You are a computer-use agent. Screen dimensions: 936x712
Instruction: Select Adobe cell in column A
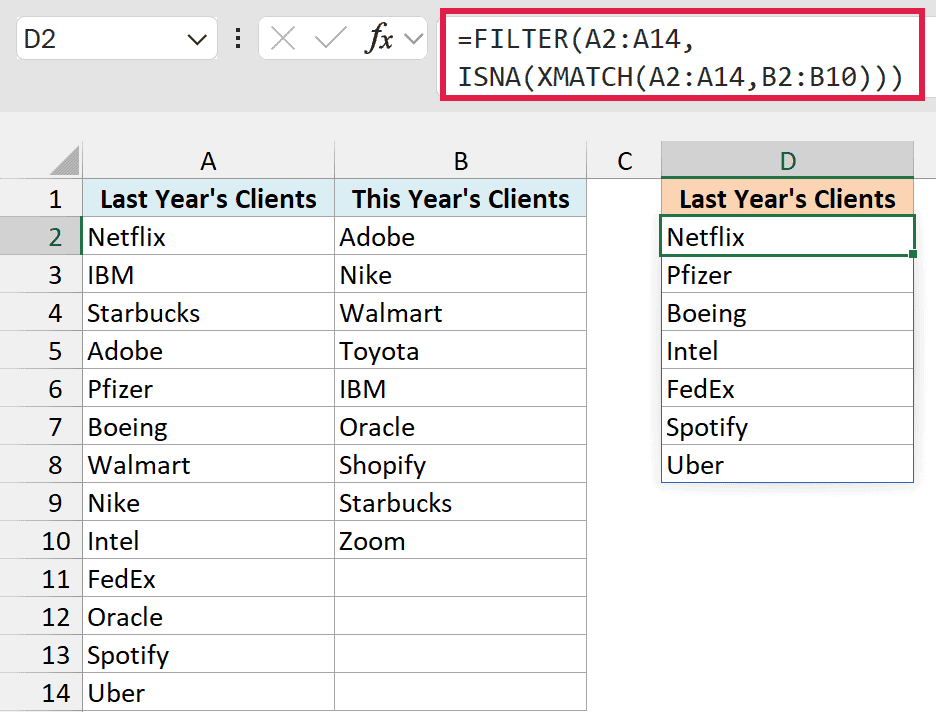click(x=208, y=350)
